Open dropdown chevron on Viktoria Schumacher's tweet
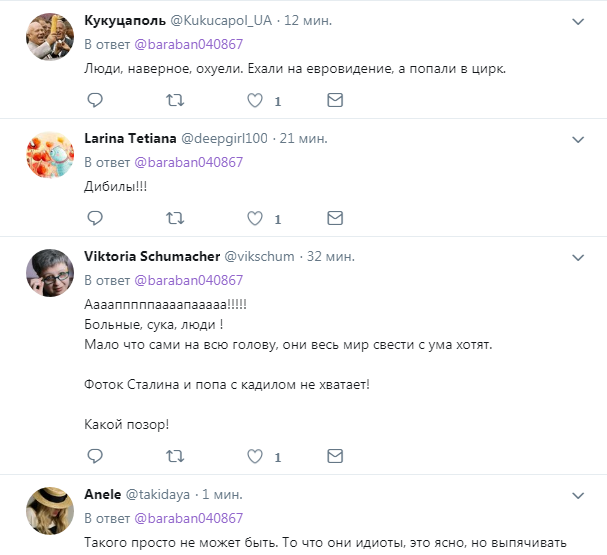The image size is (607, 555). click(x=578, y=256)
